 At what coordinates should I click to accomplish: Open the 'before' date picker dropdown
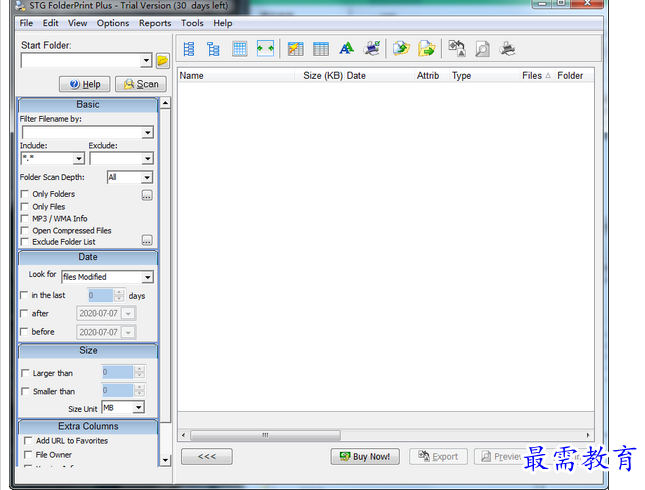click(x=128, y=332)
